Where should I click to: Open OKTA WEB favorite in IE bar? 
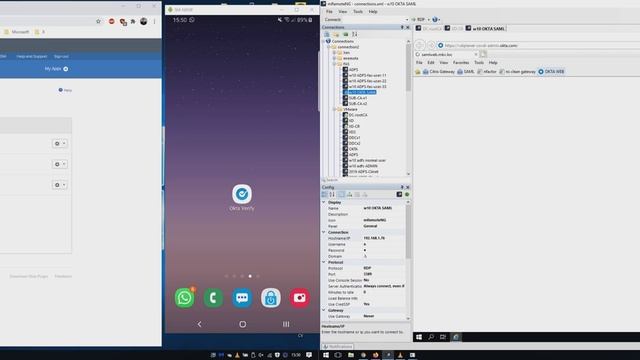(551, 72)
